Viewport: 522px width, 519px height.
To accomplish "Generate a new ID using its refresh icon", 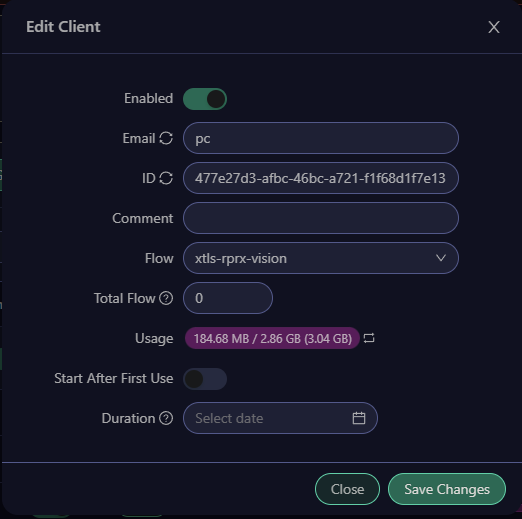I will pos(166,178).
